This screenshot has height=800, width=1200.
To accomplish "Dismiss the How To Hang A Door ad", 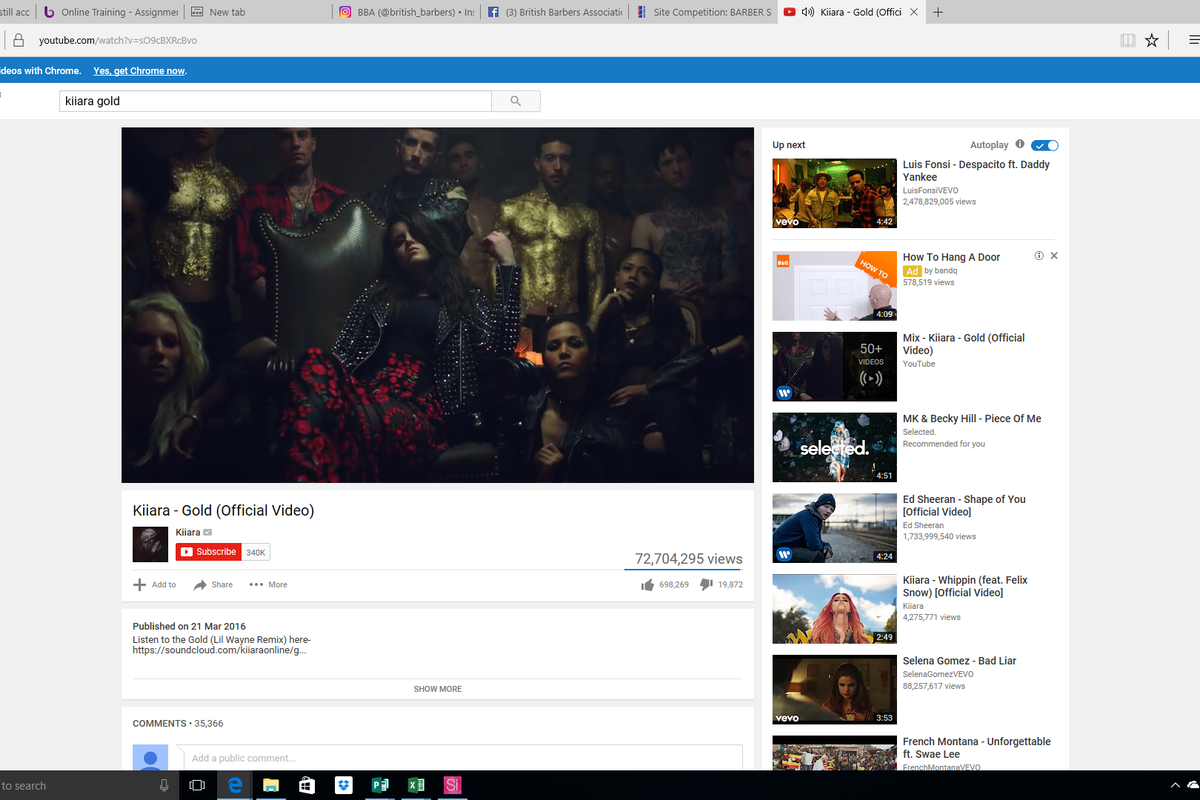I will tap(1054, 256).
